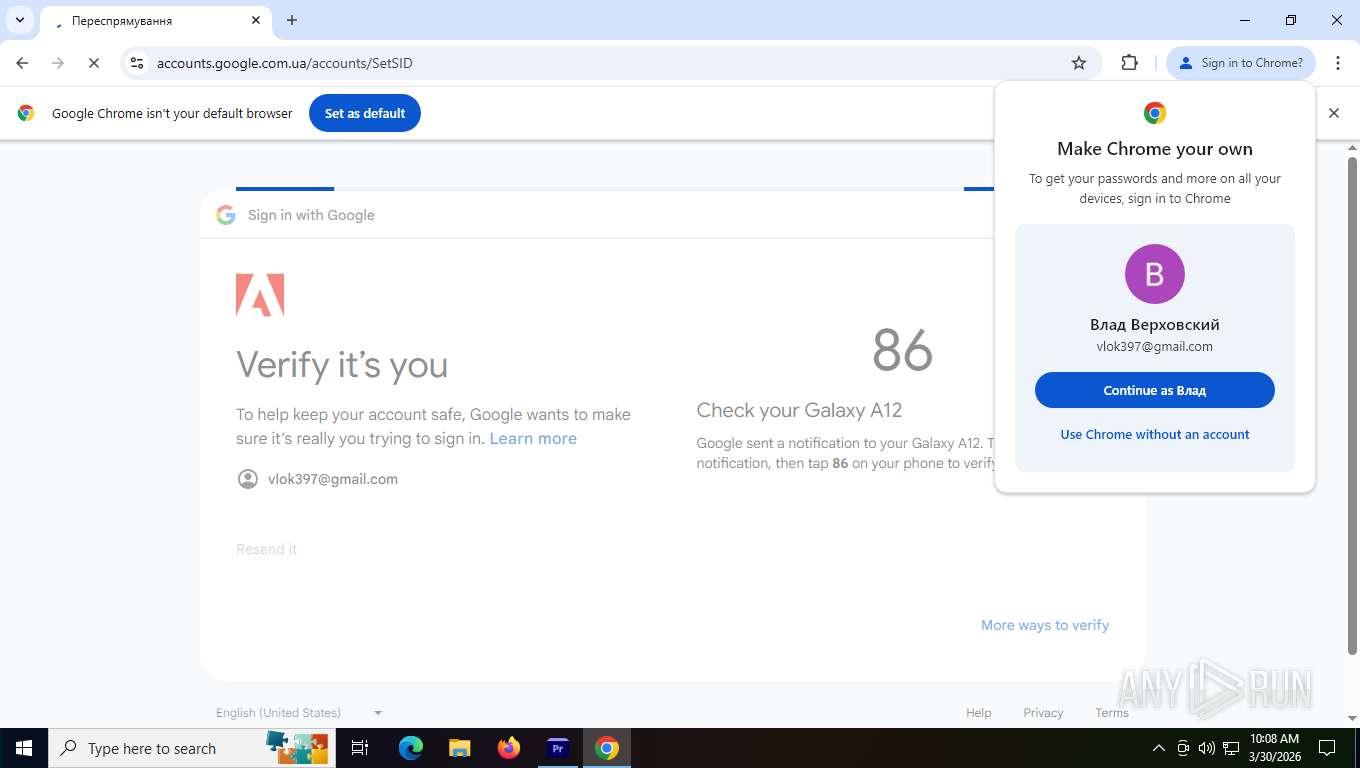Launch Microsoft Edge from the taskbar
Image resolution: width=1360 pixels, height=768 pixels.
411,748
